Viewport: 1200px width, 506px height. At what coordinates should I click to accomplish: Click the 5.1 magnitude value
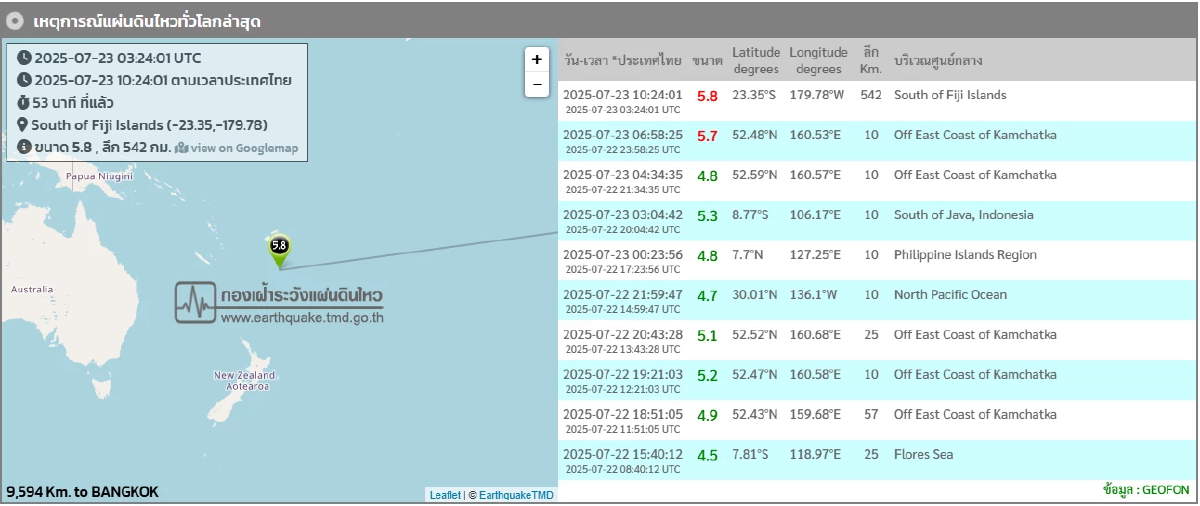tap(707, 336)
